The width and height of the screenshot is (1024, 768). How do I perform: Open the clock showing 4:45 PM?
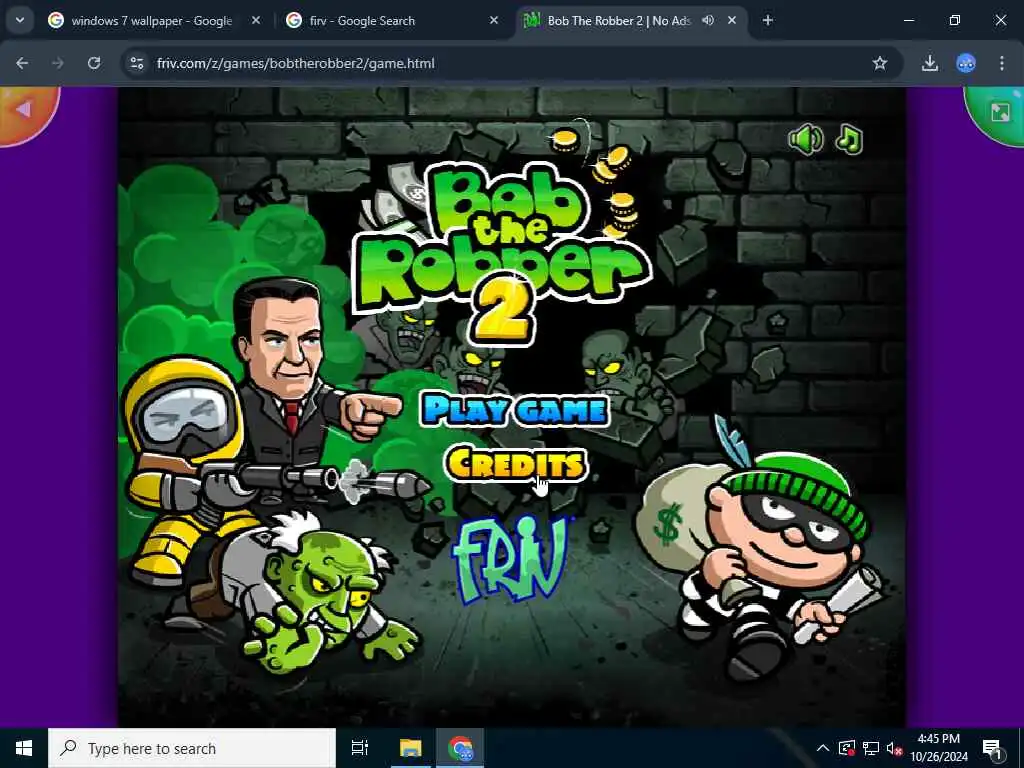tap(938, 748)
